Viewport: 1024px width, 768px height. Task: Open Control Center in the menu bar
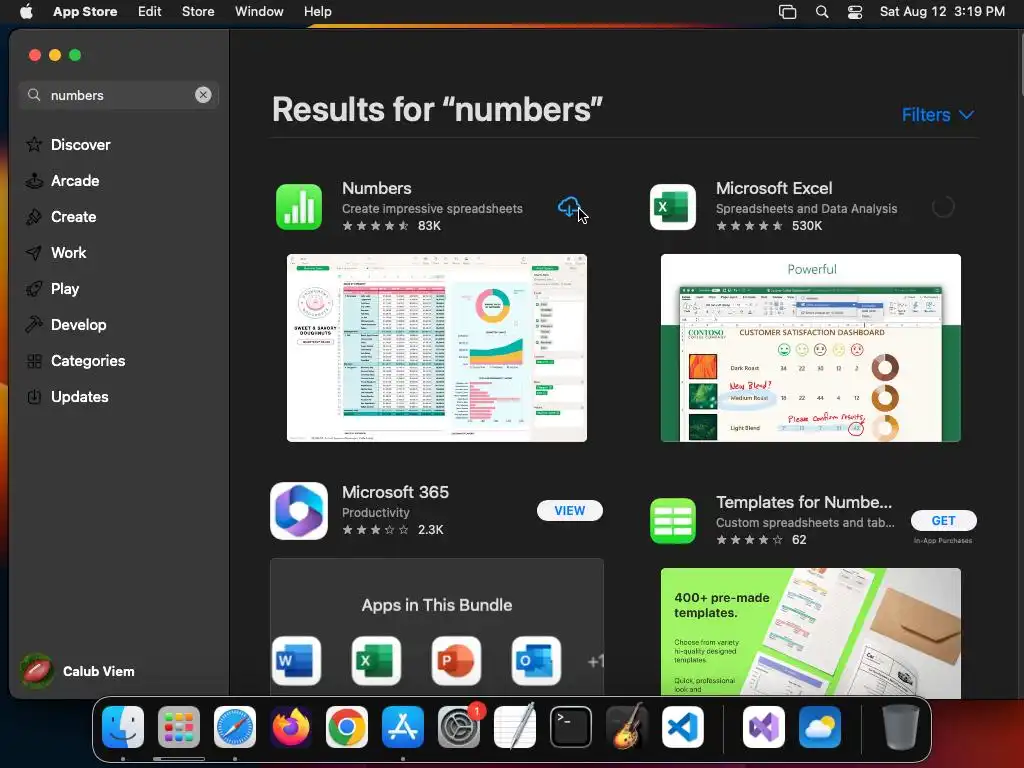pyautogui.click(x=855, y=12)
